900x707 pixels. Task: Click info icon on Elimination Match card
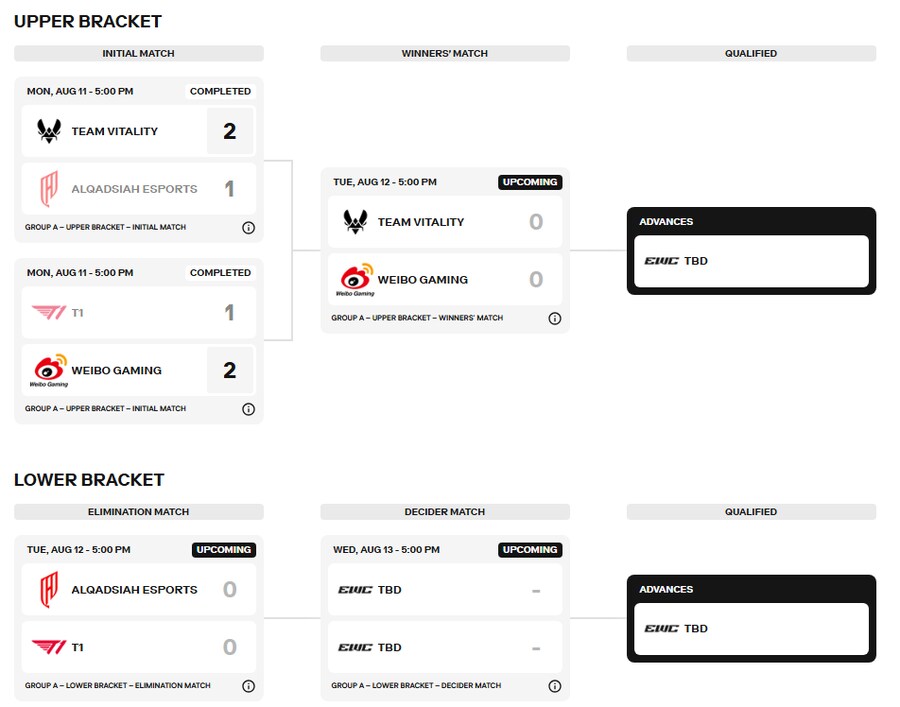pos(249,686)
